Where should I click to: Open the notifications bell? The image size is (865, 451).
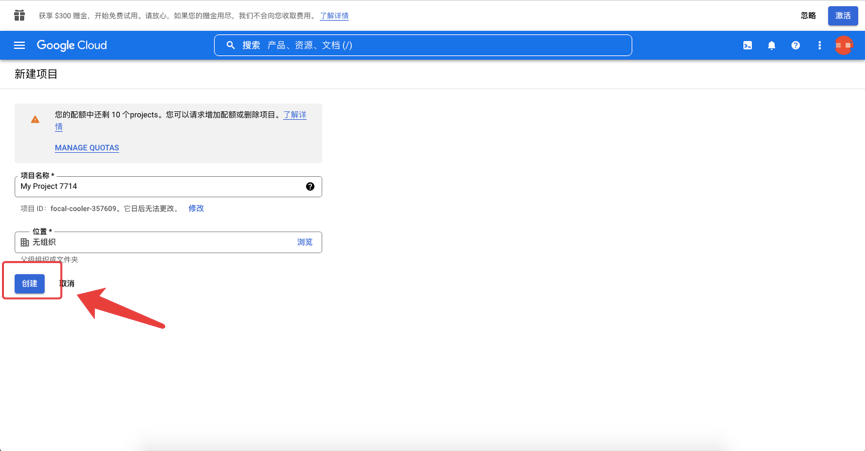[771, 45]
